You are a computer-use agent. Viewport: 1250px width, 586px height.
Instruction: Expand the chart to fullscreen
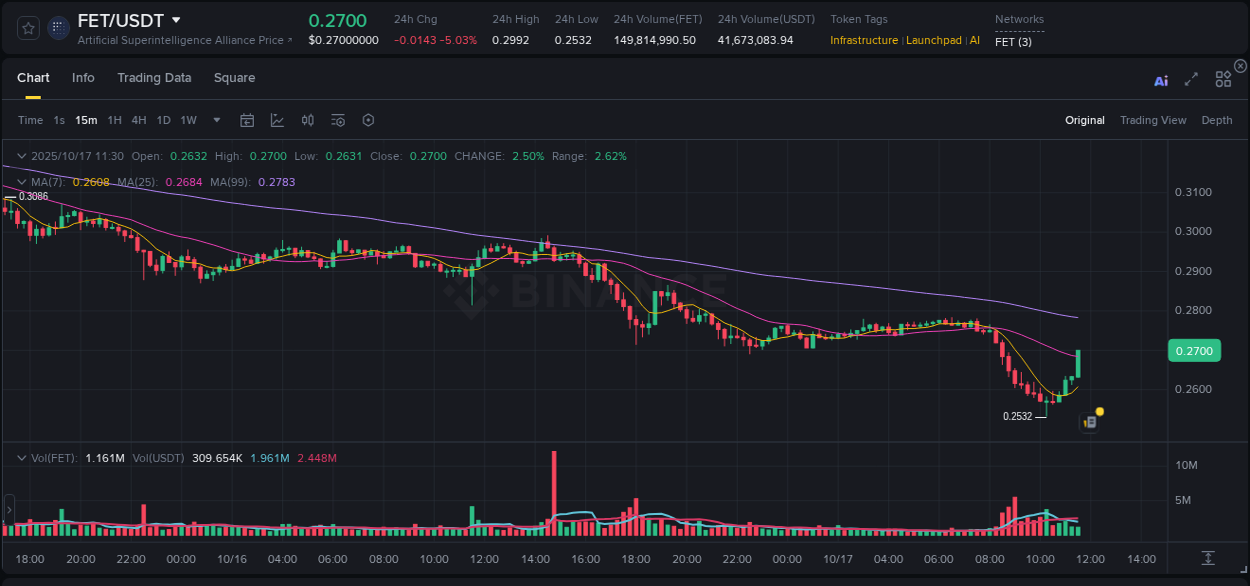coord(1190,81)
